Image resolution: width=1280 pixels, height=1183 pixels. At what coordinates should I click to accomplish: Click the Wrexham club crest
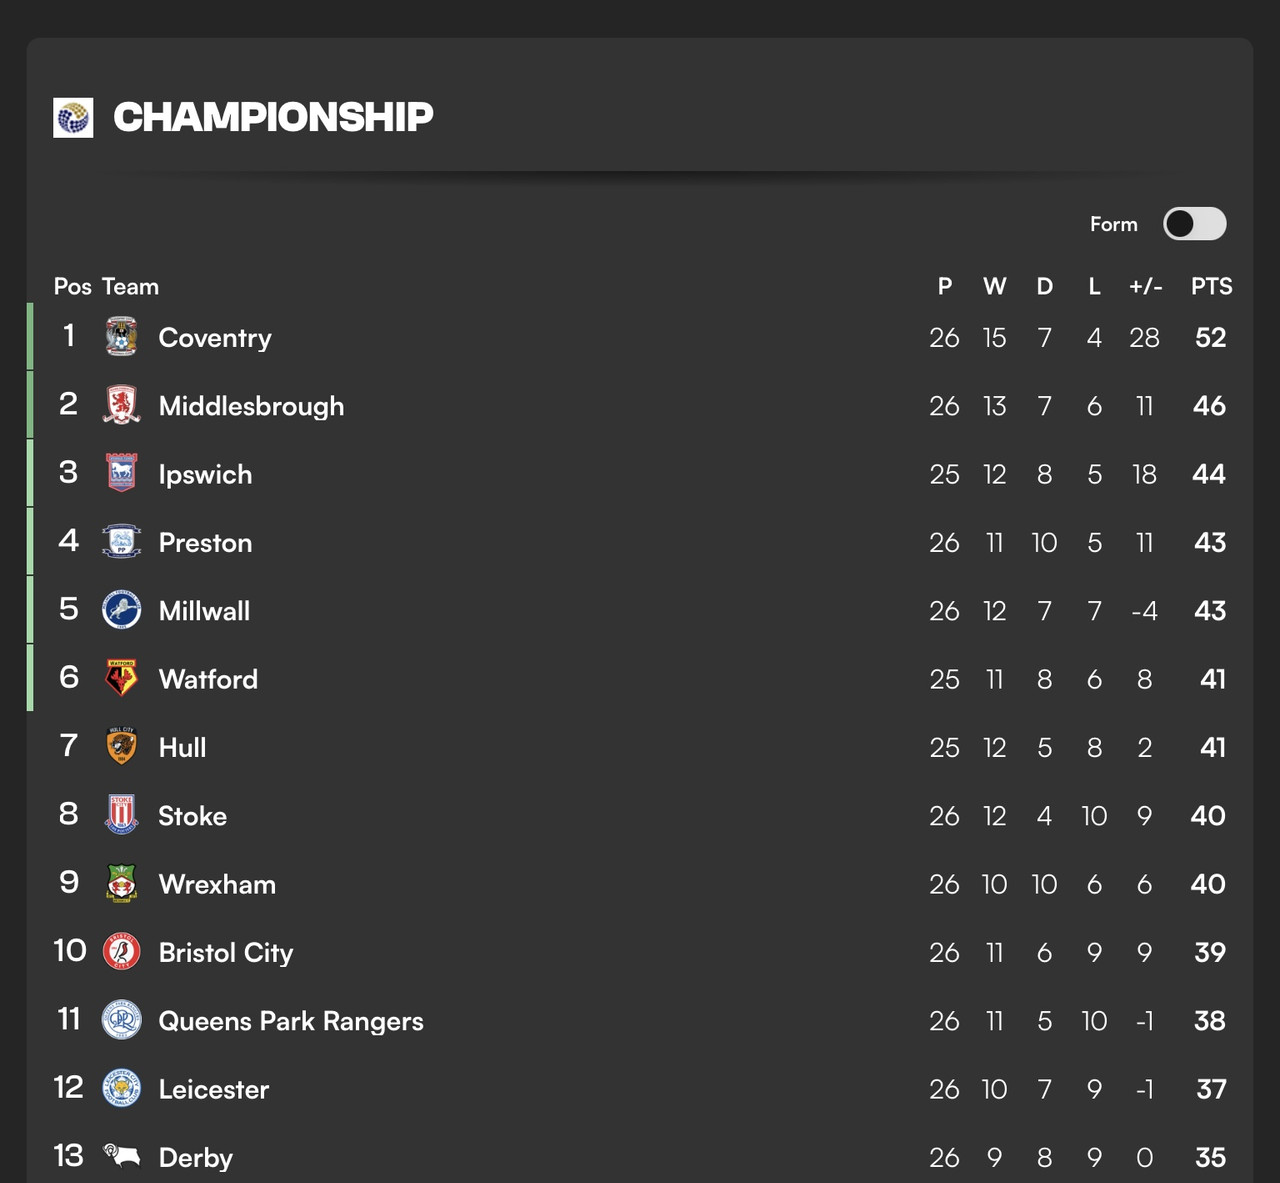(x=122, y=884)
